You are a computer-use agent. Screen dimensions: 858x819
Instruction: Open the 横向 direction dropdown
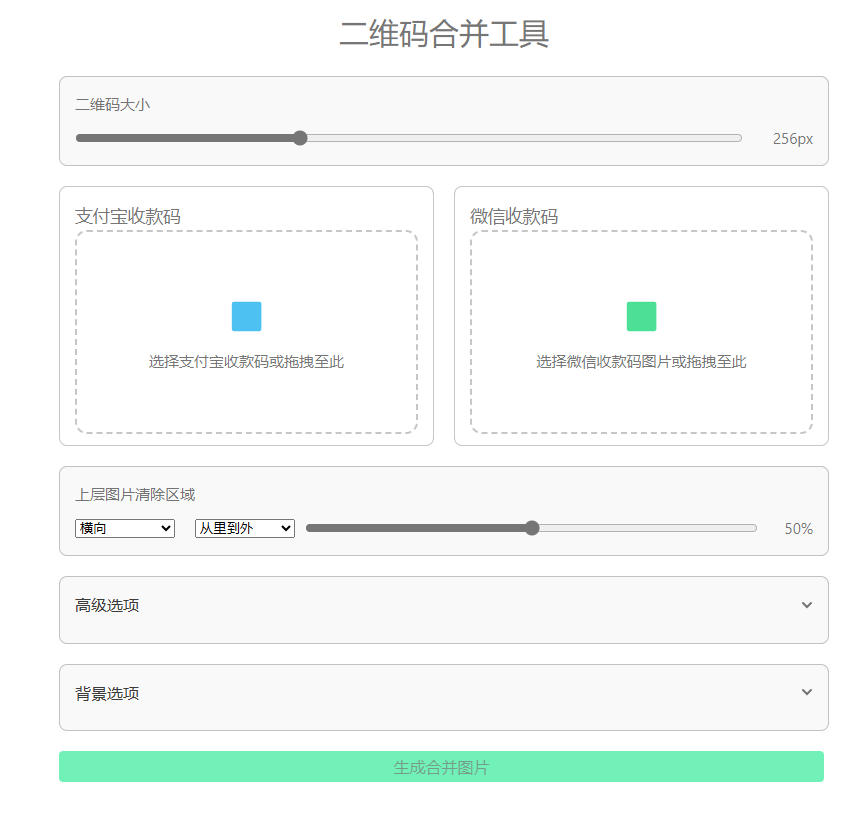click(x=125, y=528)
